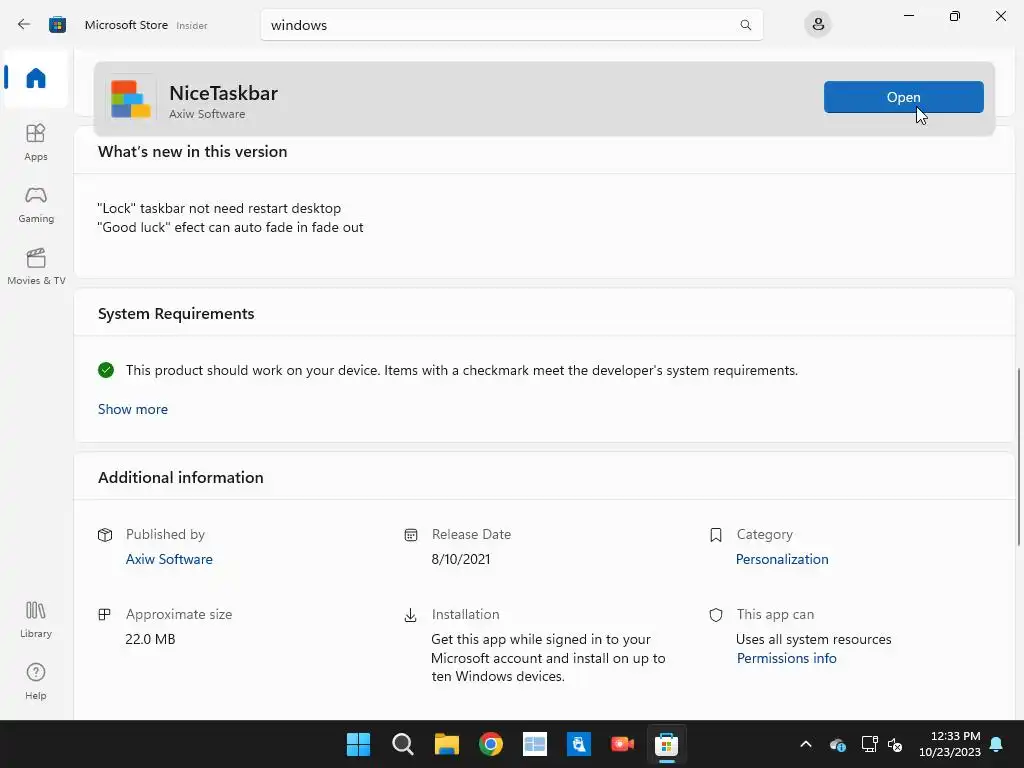The width and height of the screenshot is (1024, 768).
Task: Expand Show more system requirements
Action: [x=133, y=409]
